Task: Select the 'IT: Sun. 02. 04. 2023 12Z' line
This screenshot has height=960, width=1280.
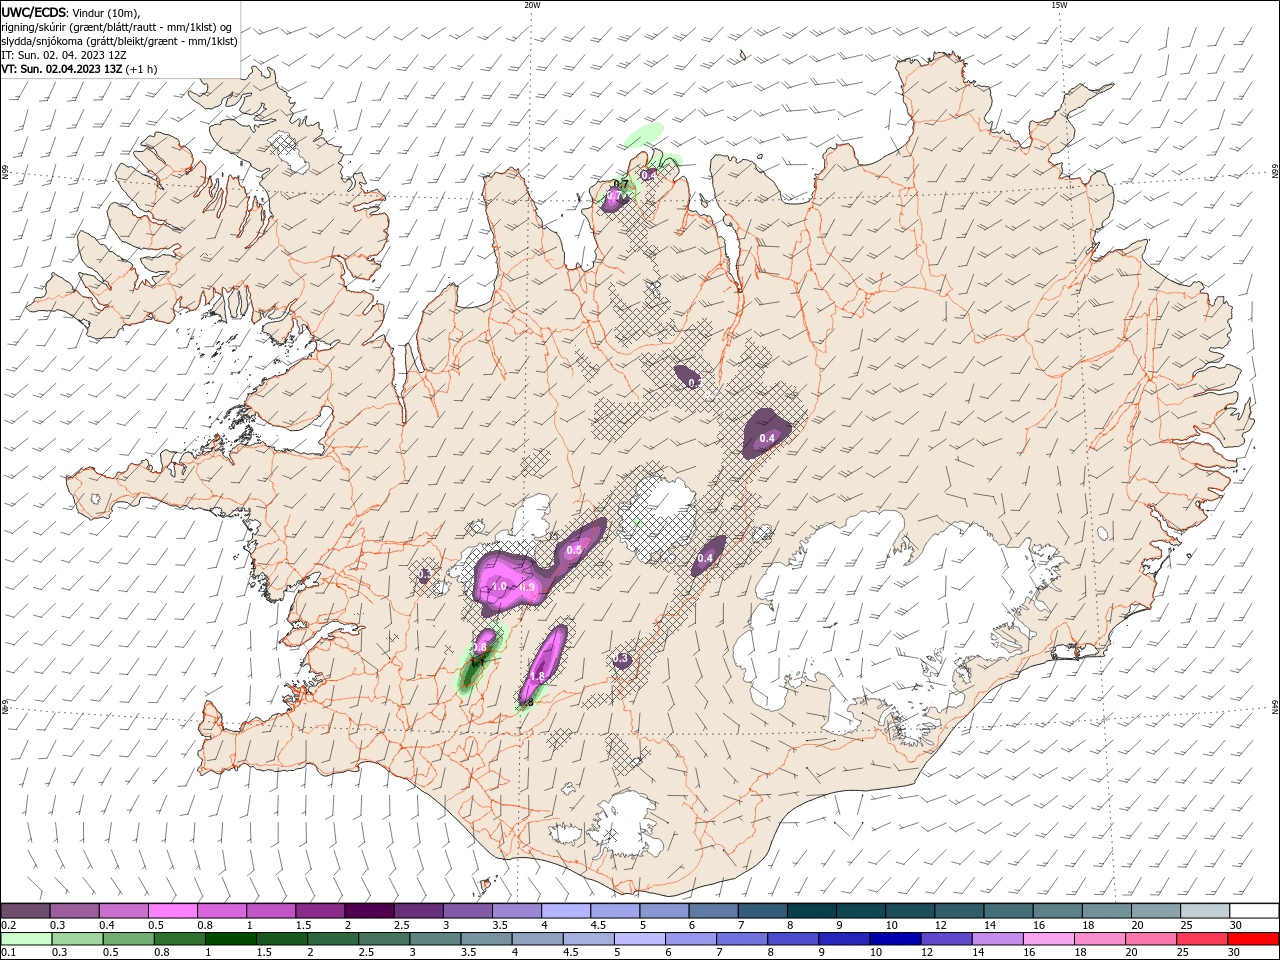Action: (x=64, y=55)
